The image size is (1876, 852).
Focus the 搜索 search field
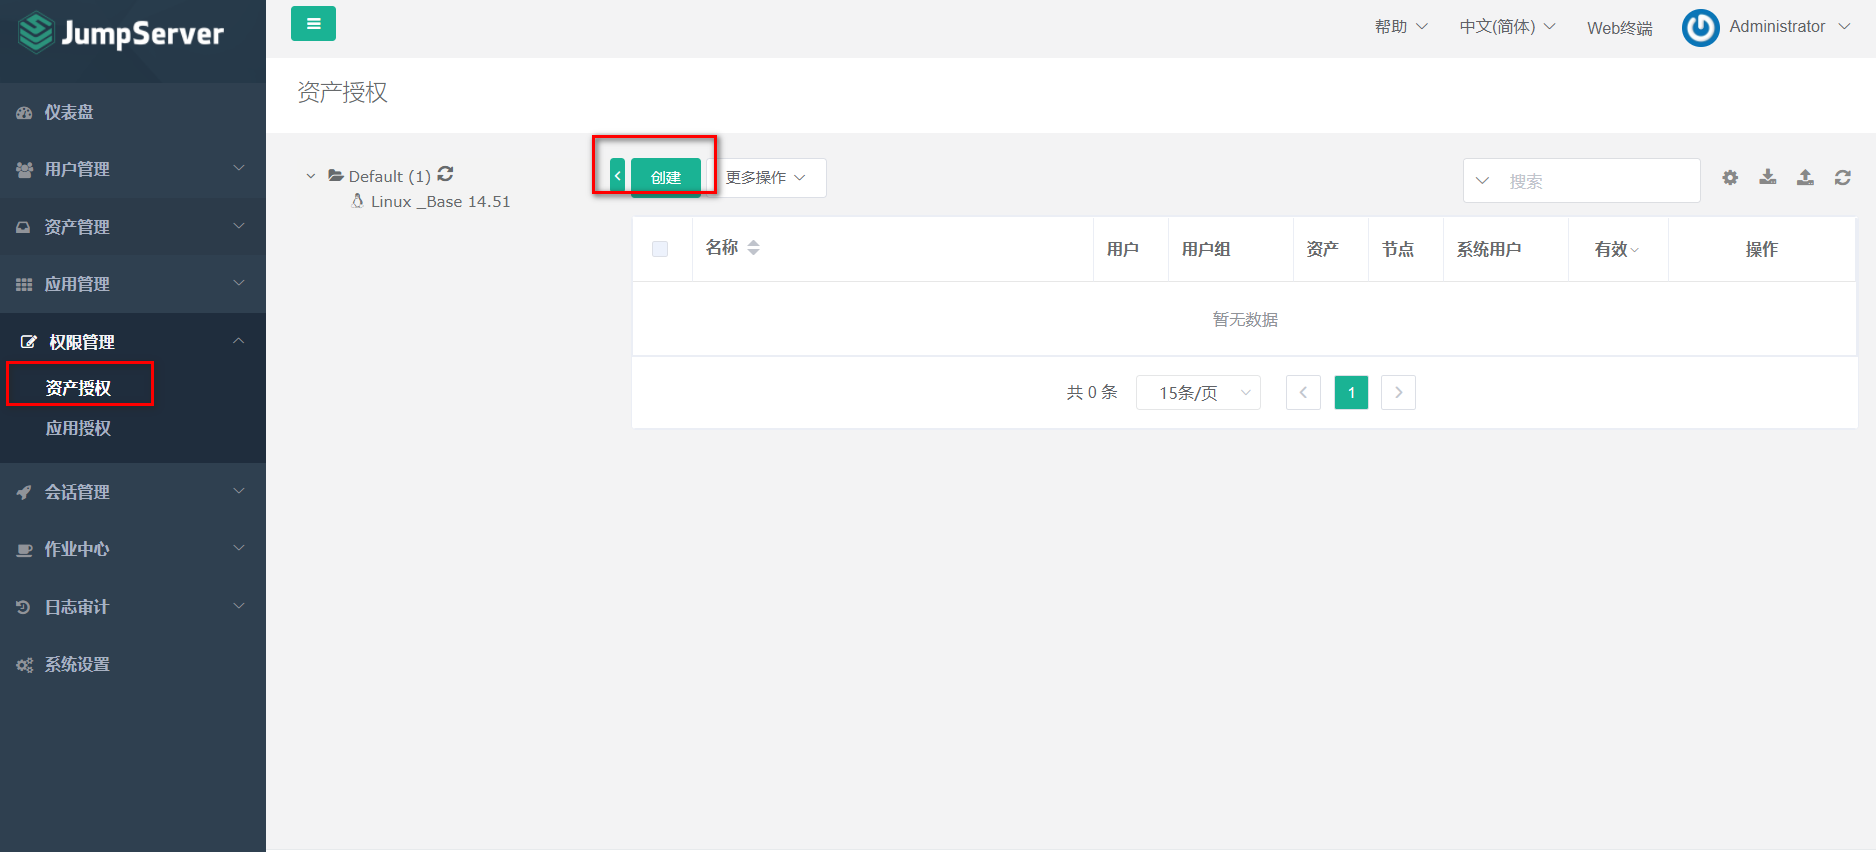[x=1600, y=181]
